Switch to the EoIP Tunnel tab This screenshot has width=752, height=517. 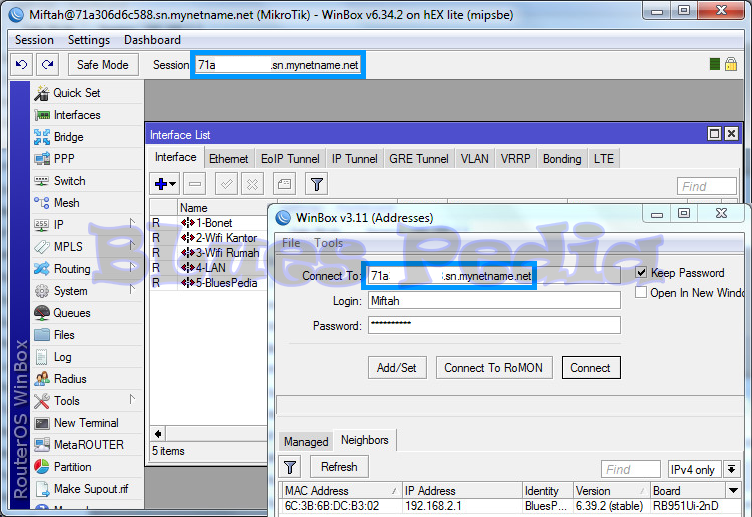pyautogui.click(x=290, y=159)
